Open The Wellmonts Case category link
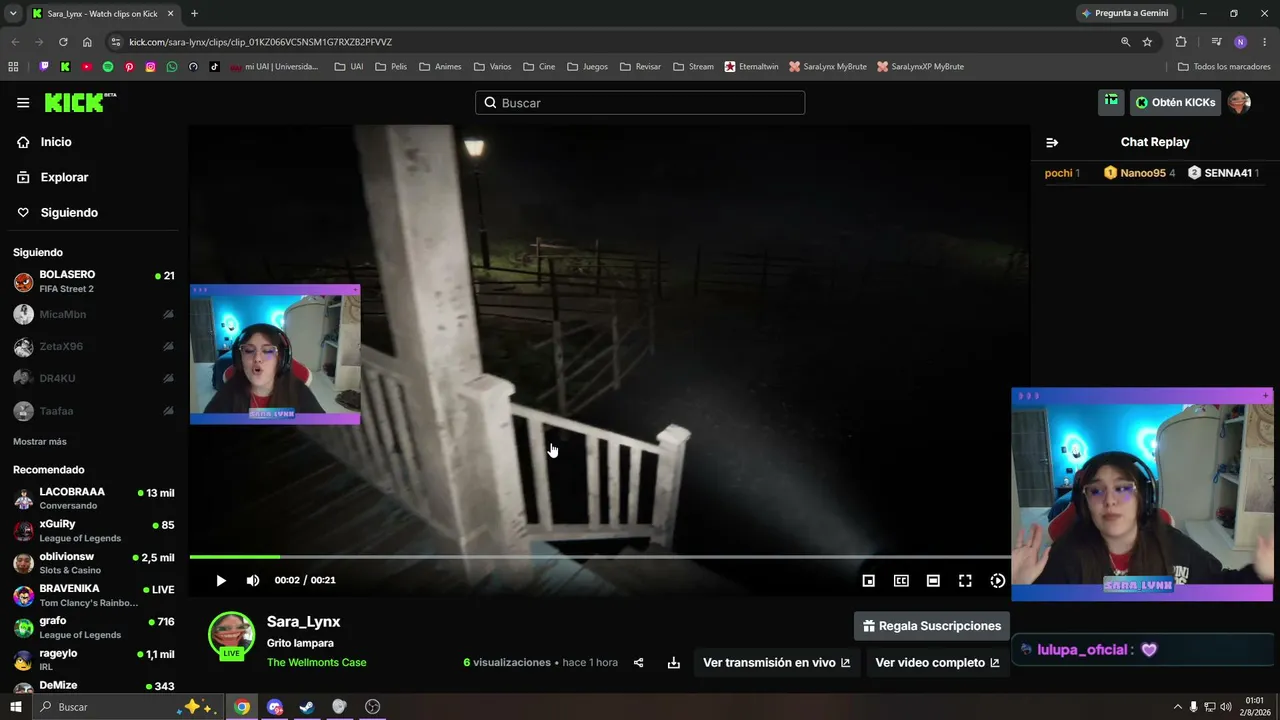The height and width of the screenshot is (720, 1280). (316, 663)
